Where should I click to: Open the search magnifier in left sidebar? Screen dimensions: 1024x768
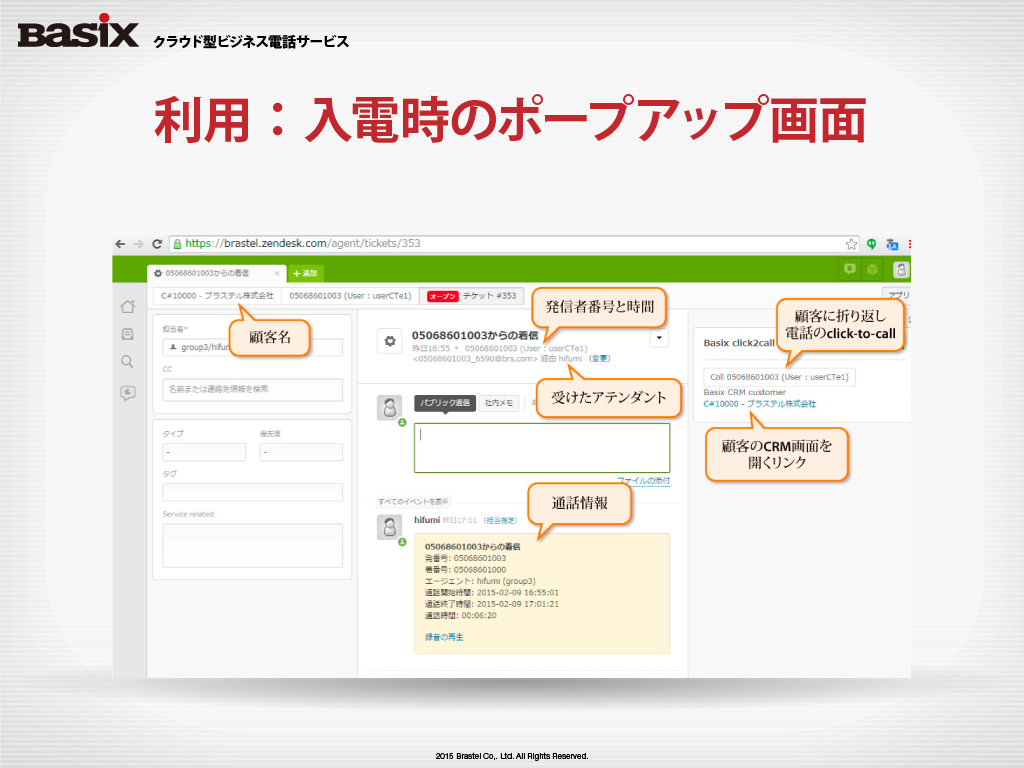click(127, 362)
